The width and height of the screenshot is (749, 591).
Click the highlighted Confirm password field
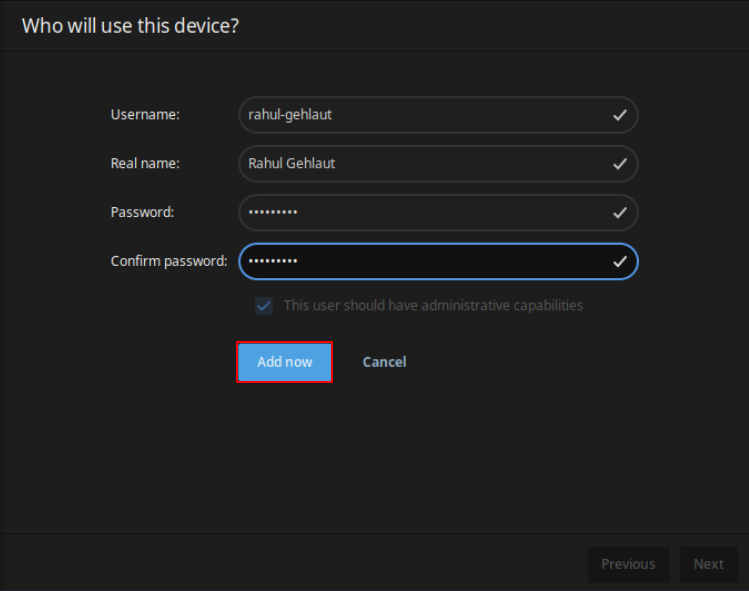tap(438, 261)
